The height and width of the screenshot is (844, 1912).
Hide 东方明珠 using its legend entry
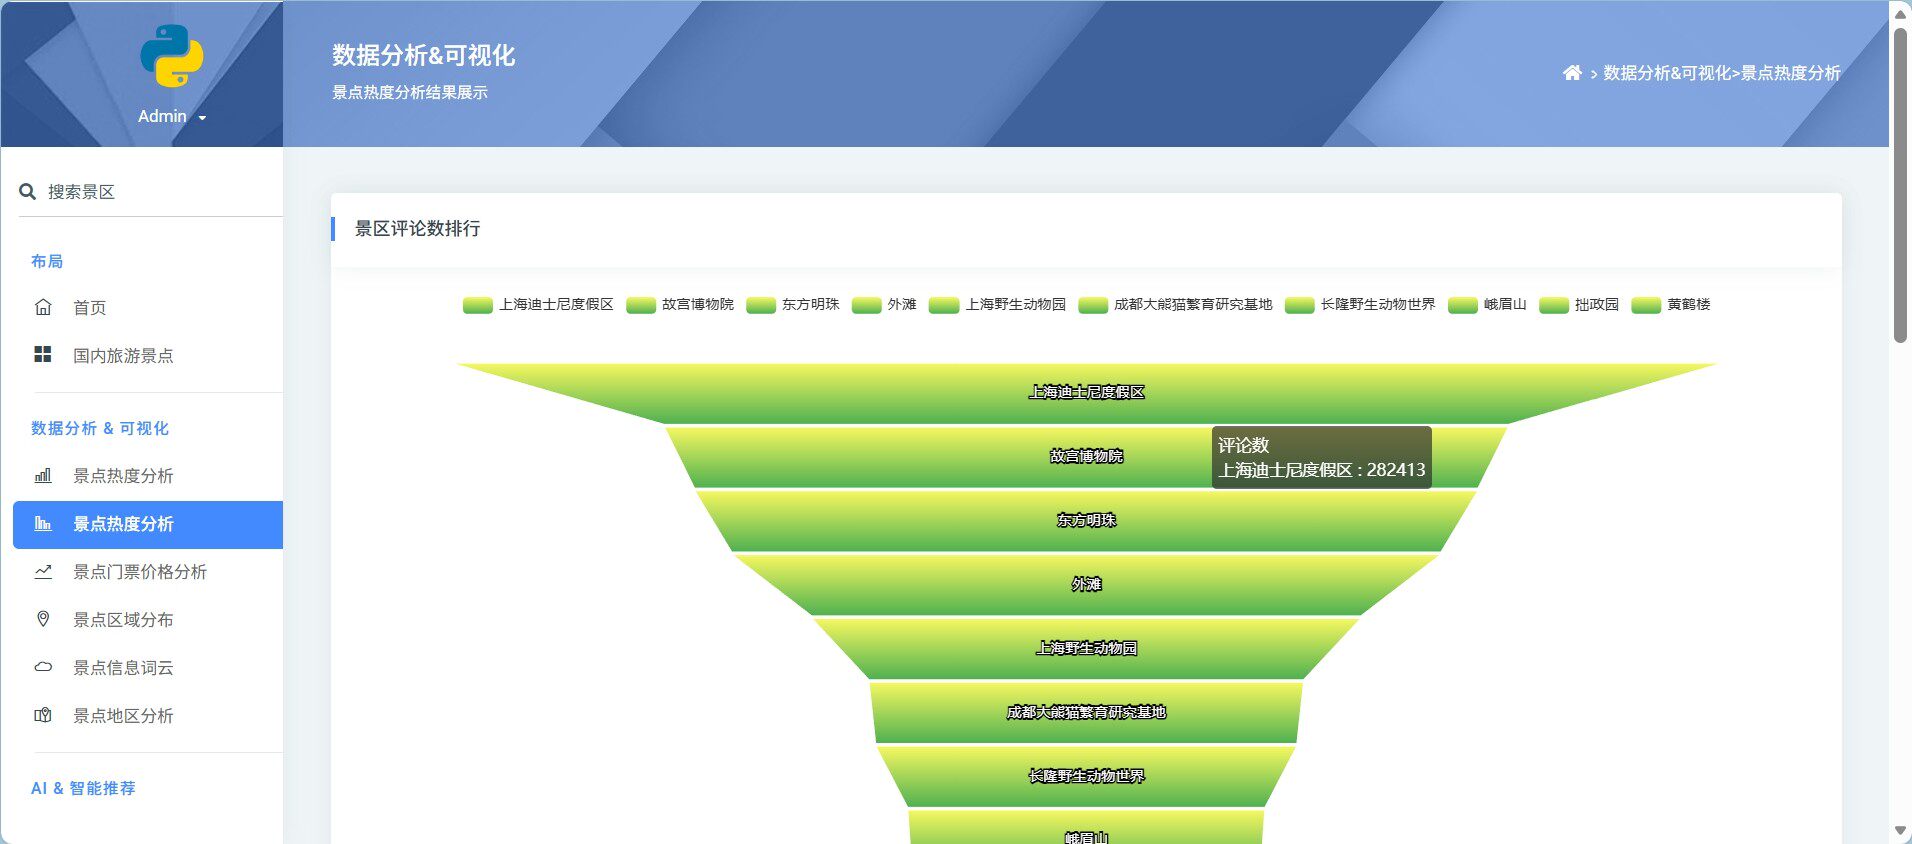(x=793, y=304)
